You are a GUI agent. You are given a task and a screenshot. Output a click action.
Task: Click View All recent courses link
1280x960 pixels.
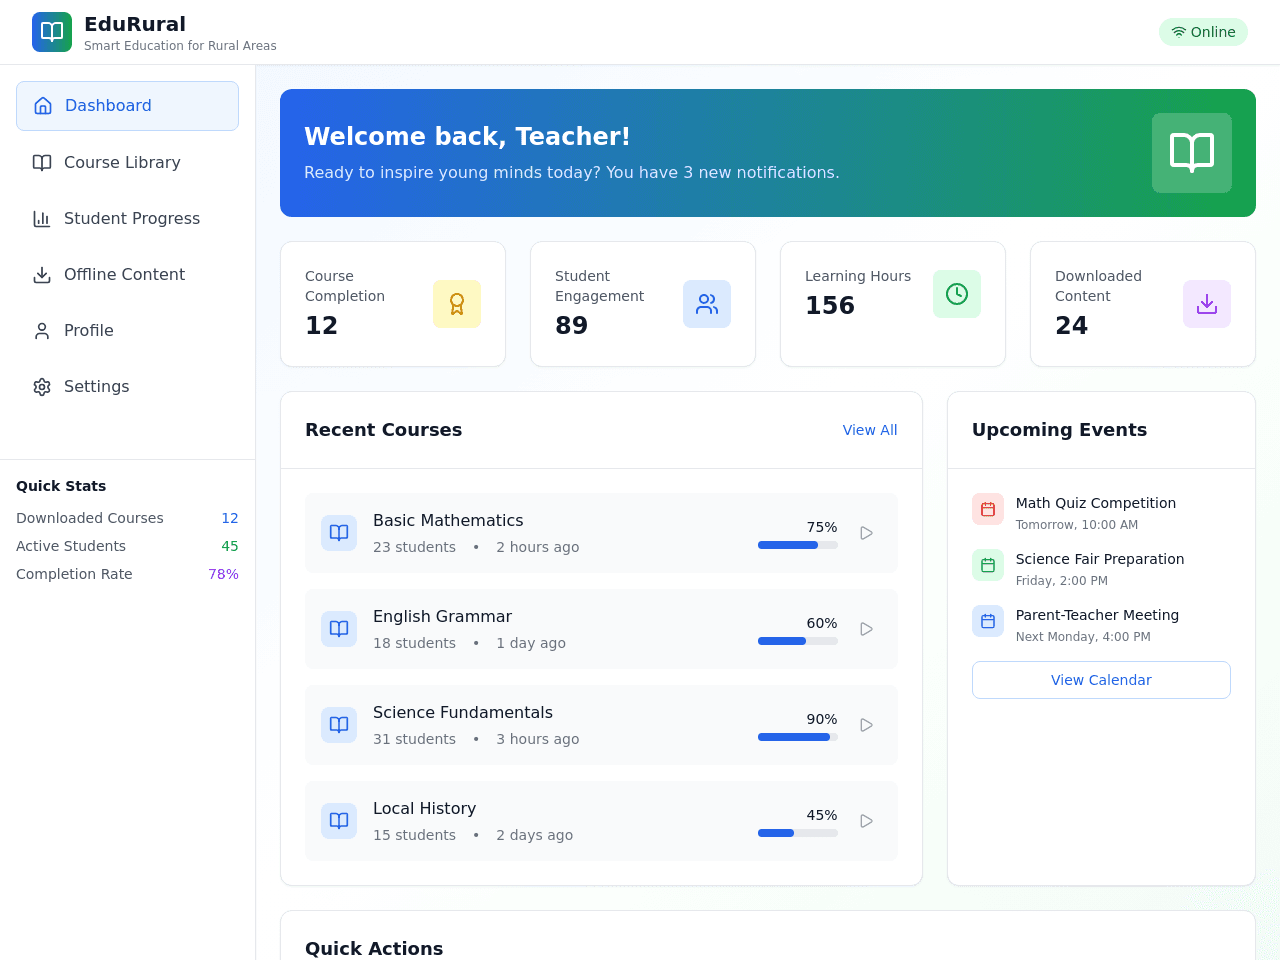point(870,430)
